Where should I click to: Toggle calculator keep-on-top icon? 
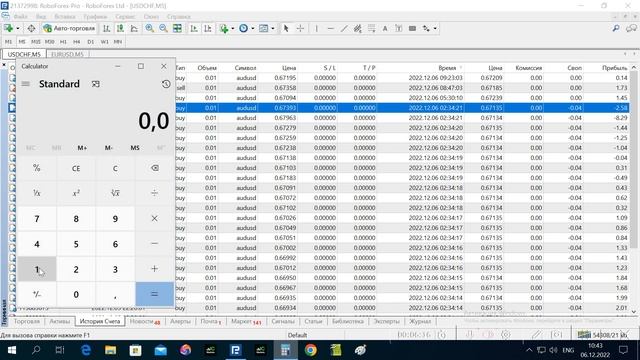pyautogui.click(x=96, y=84)
